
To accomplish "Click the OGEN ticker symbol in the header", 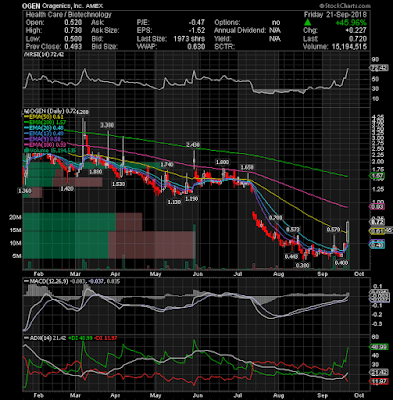I will 31,6.
